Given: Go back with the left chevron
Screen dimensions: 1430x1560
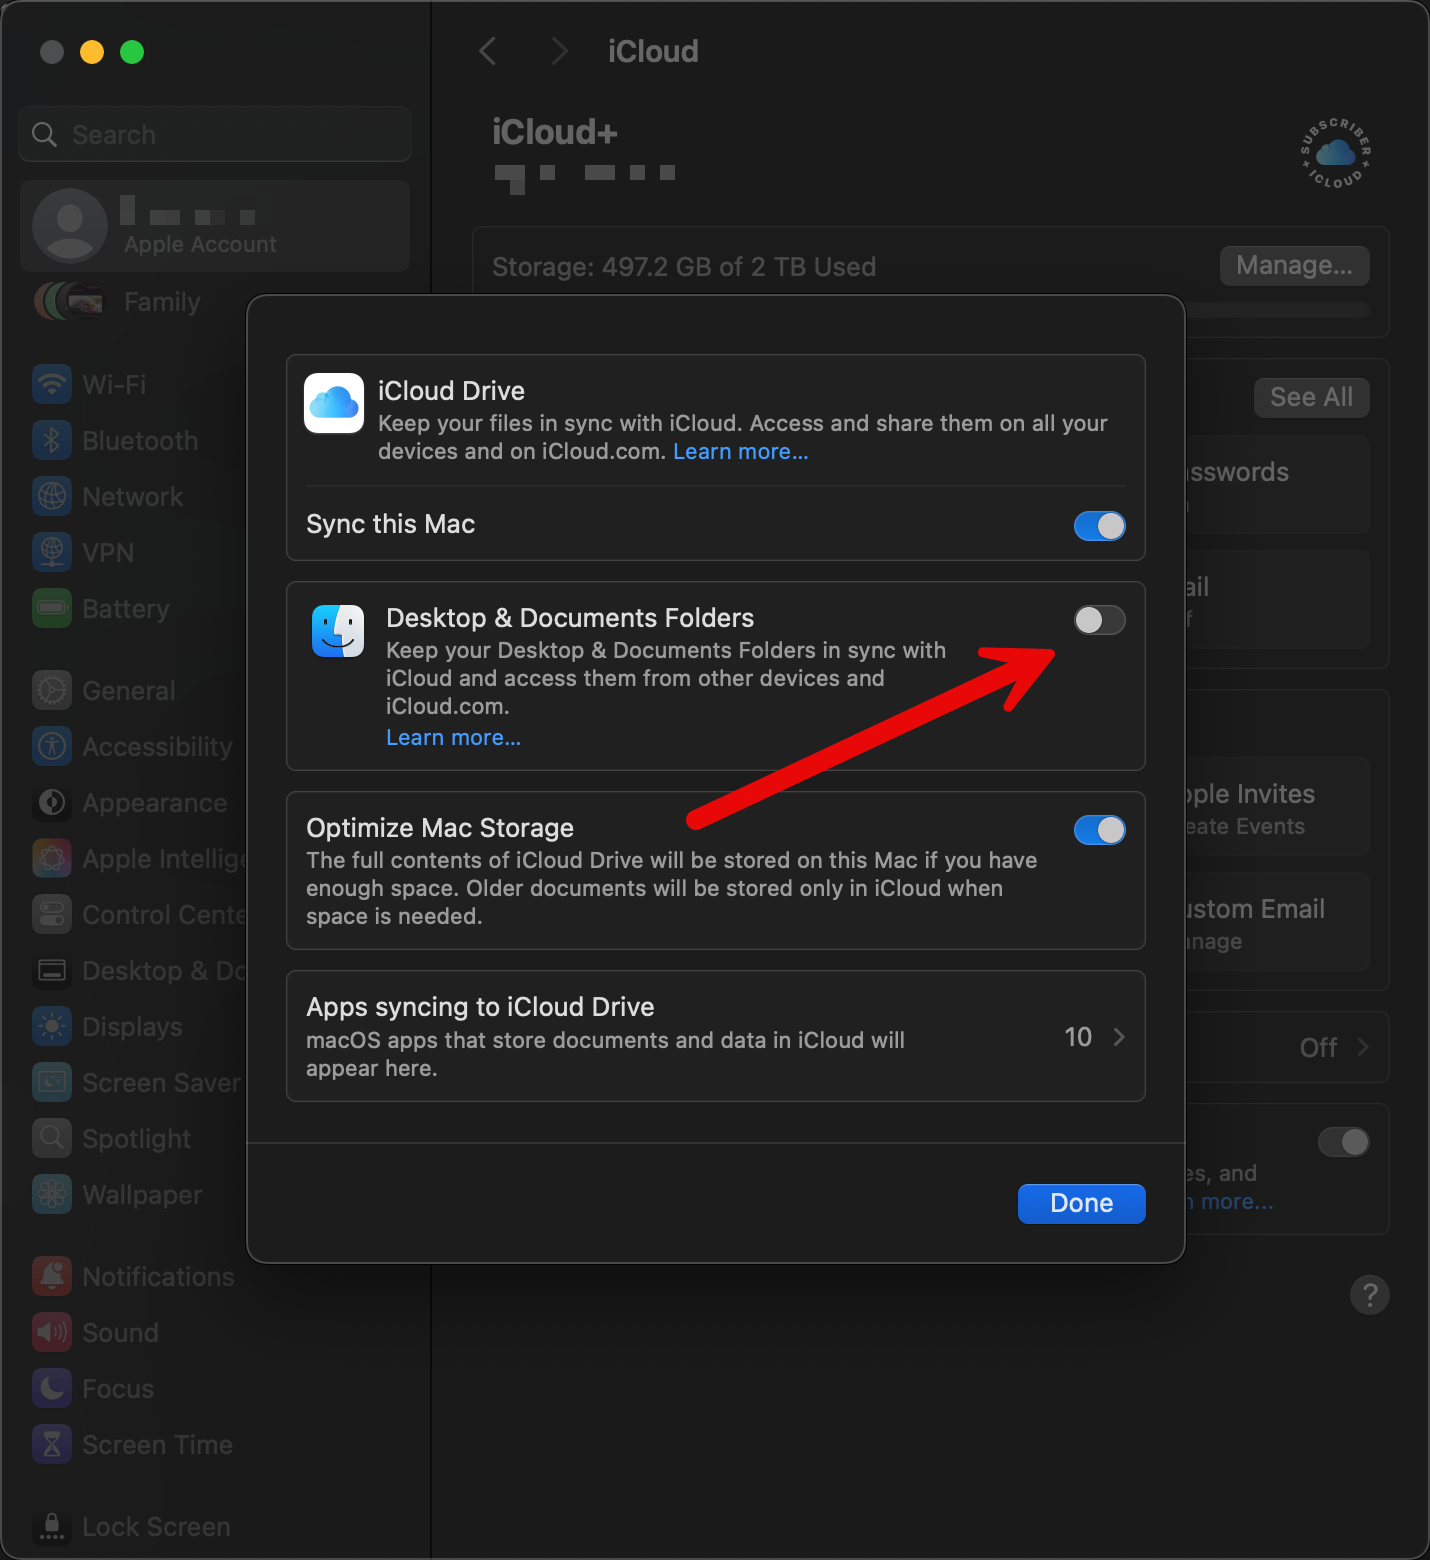Looking at the screenshot, I should click(488, 51).
